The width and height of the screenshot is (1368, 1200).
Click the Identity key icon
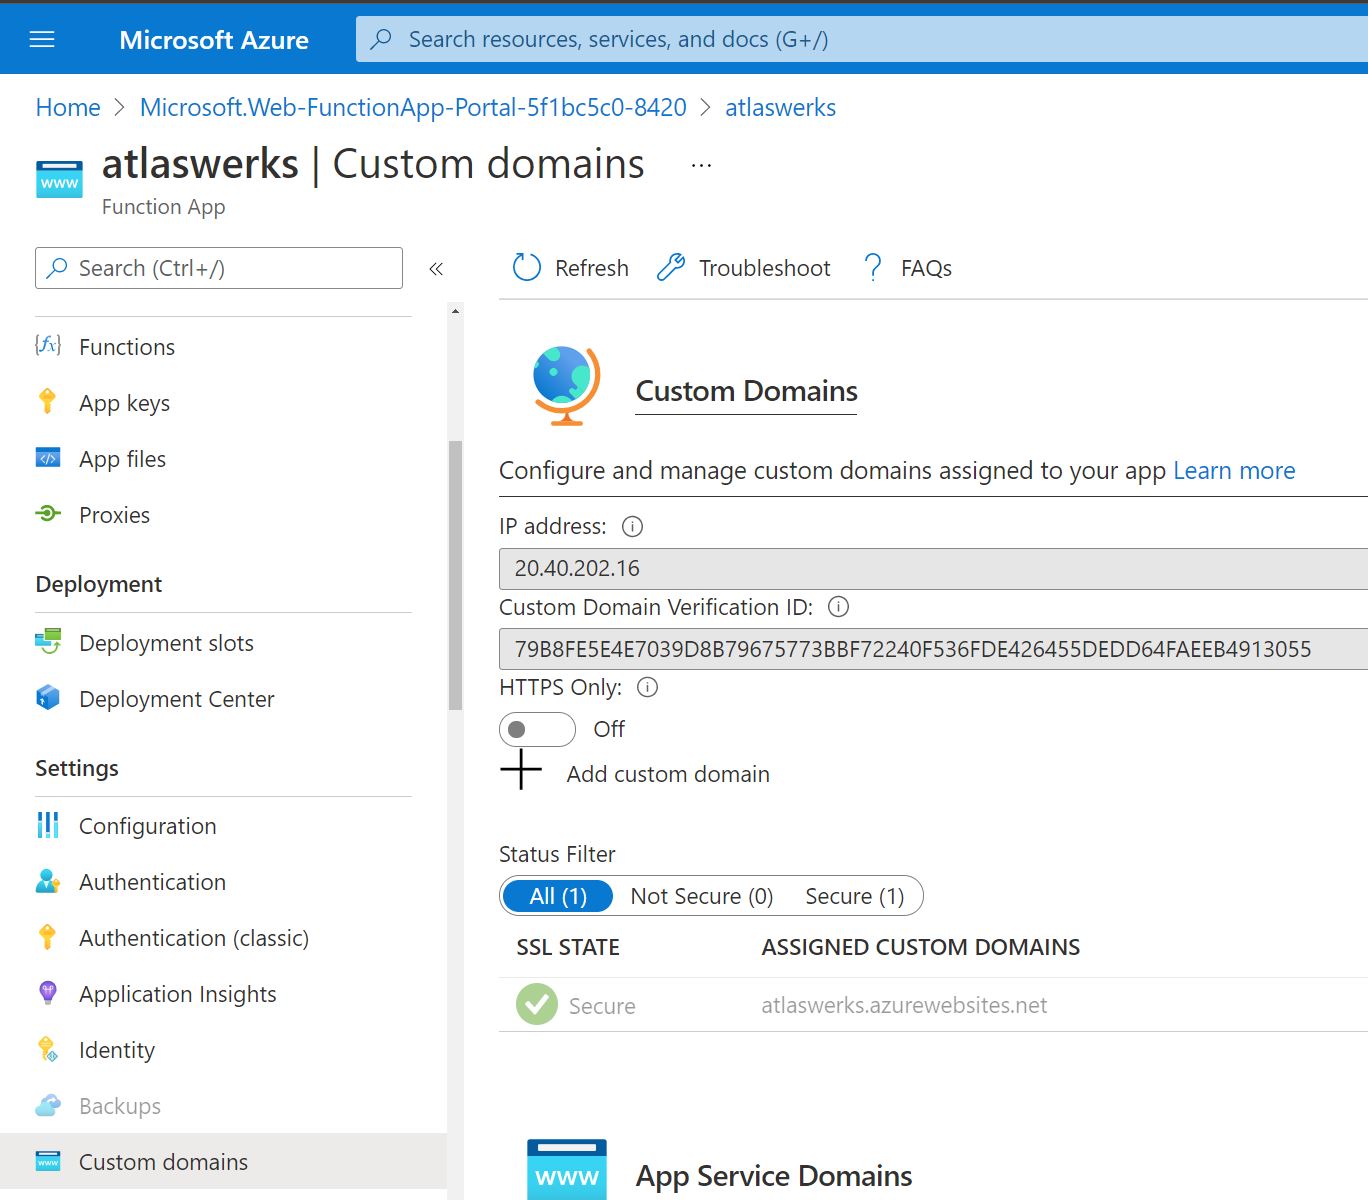tap(47, 1049)
